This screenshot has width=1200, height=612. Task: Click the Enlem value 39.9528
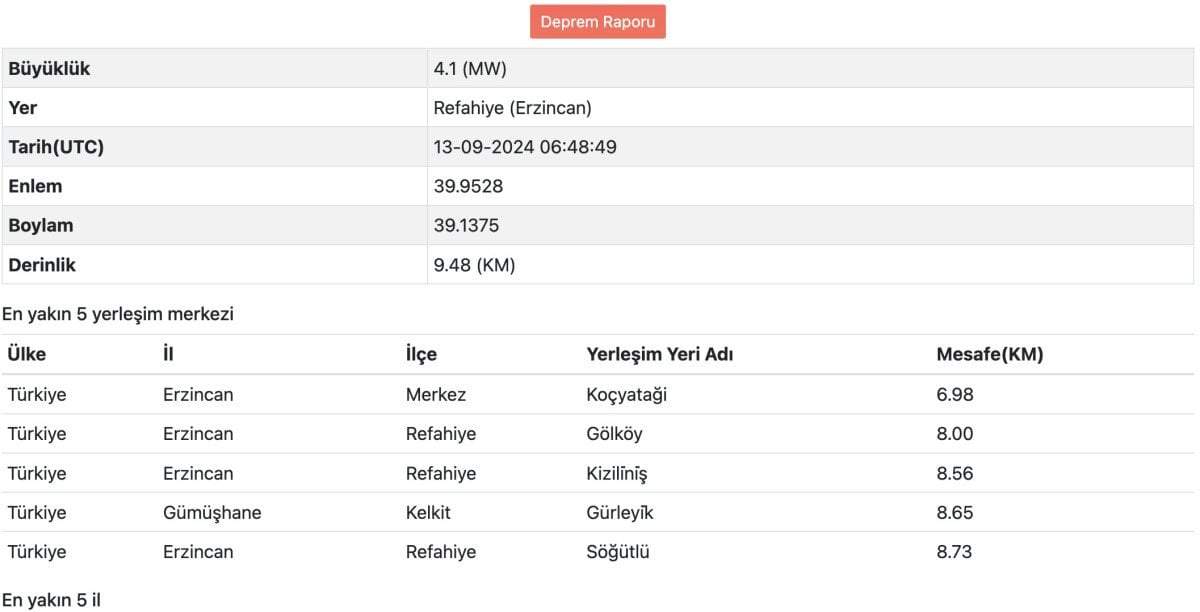[467, 186]
